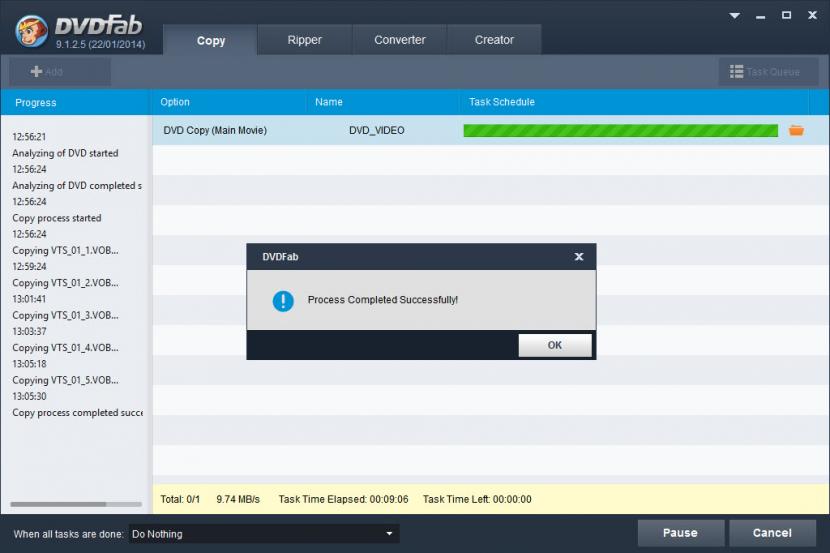Click the 13:05:30 timestamp
This screenshot has width=830, height=553.
click(x=29, y=396)
